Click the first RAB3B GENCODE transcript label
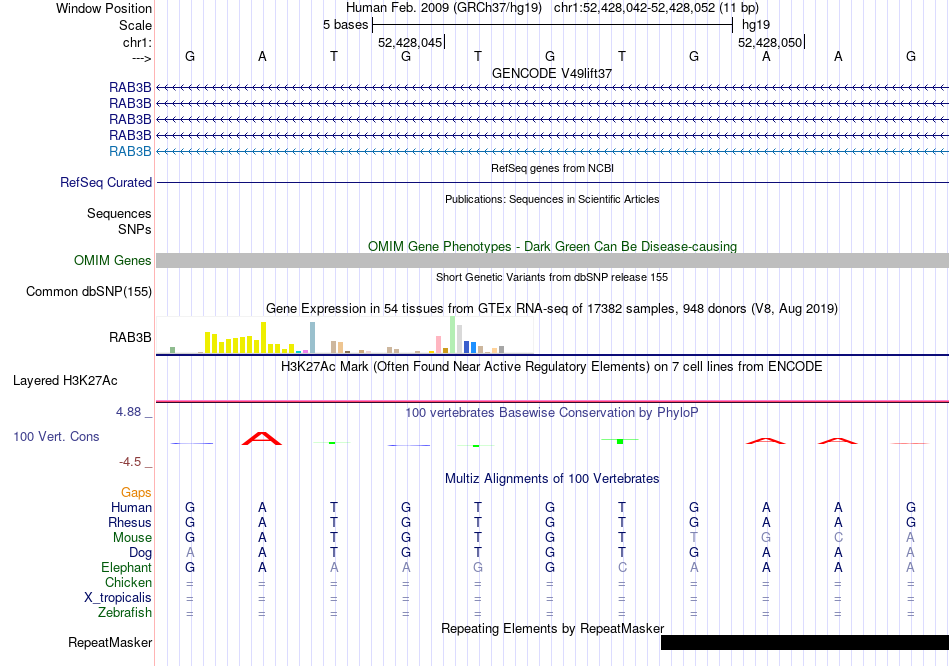Viewport: 950px width, 666px height. tap(130, 87)
